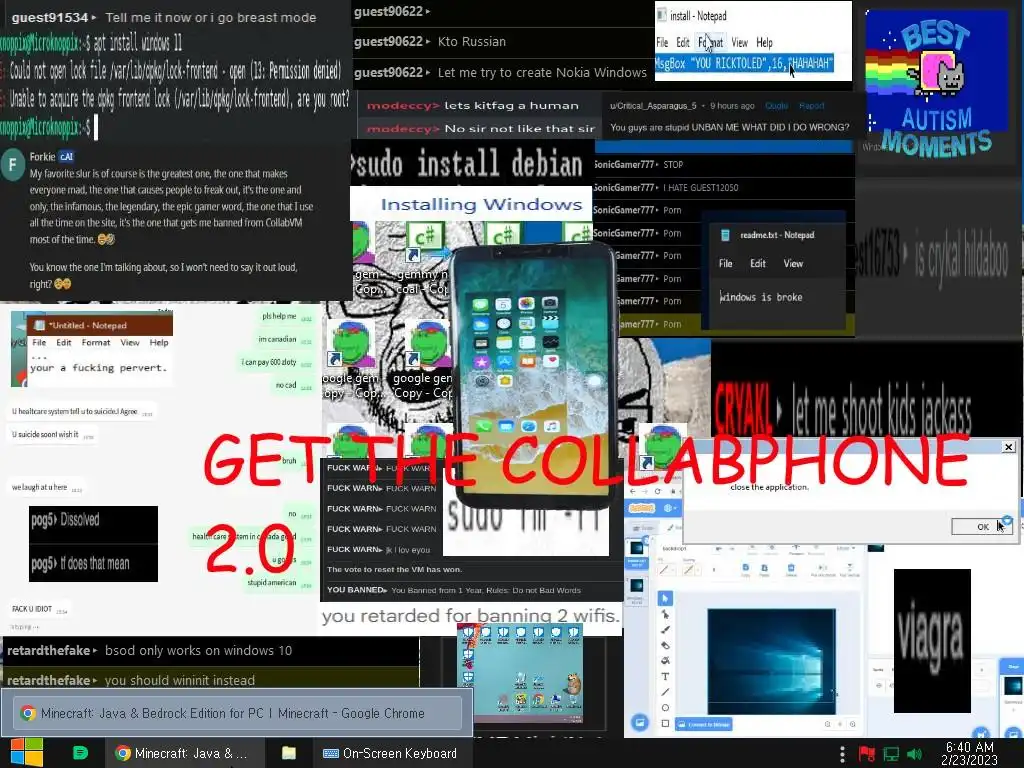Viewport: 1024px width, 768px height.
Task: Open Edit menu in readme.txt Notepad
Action: (758, 263)
